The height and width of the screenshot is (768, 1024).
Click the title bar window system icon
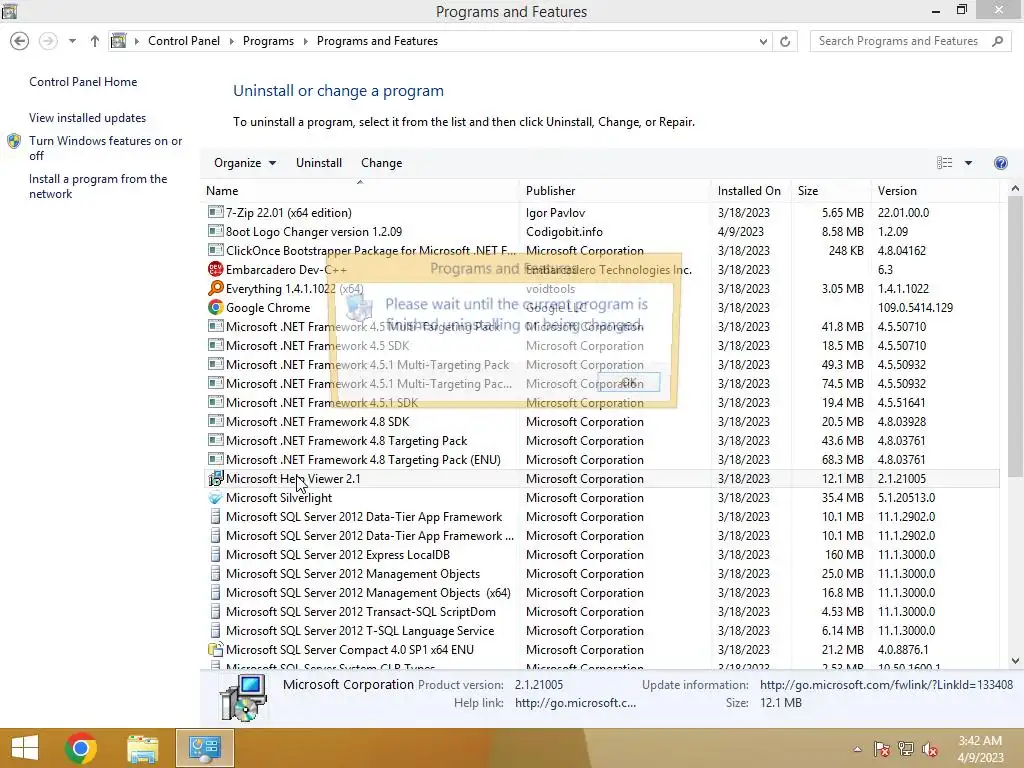(x=10, y=11)
